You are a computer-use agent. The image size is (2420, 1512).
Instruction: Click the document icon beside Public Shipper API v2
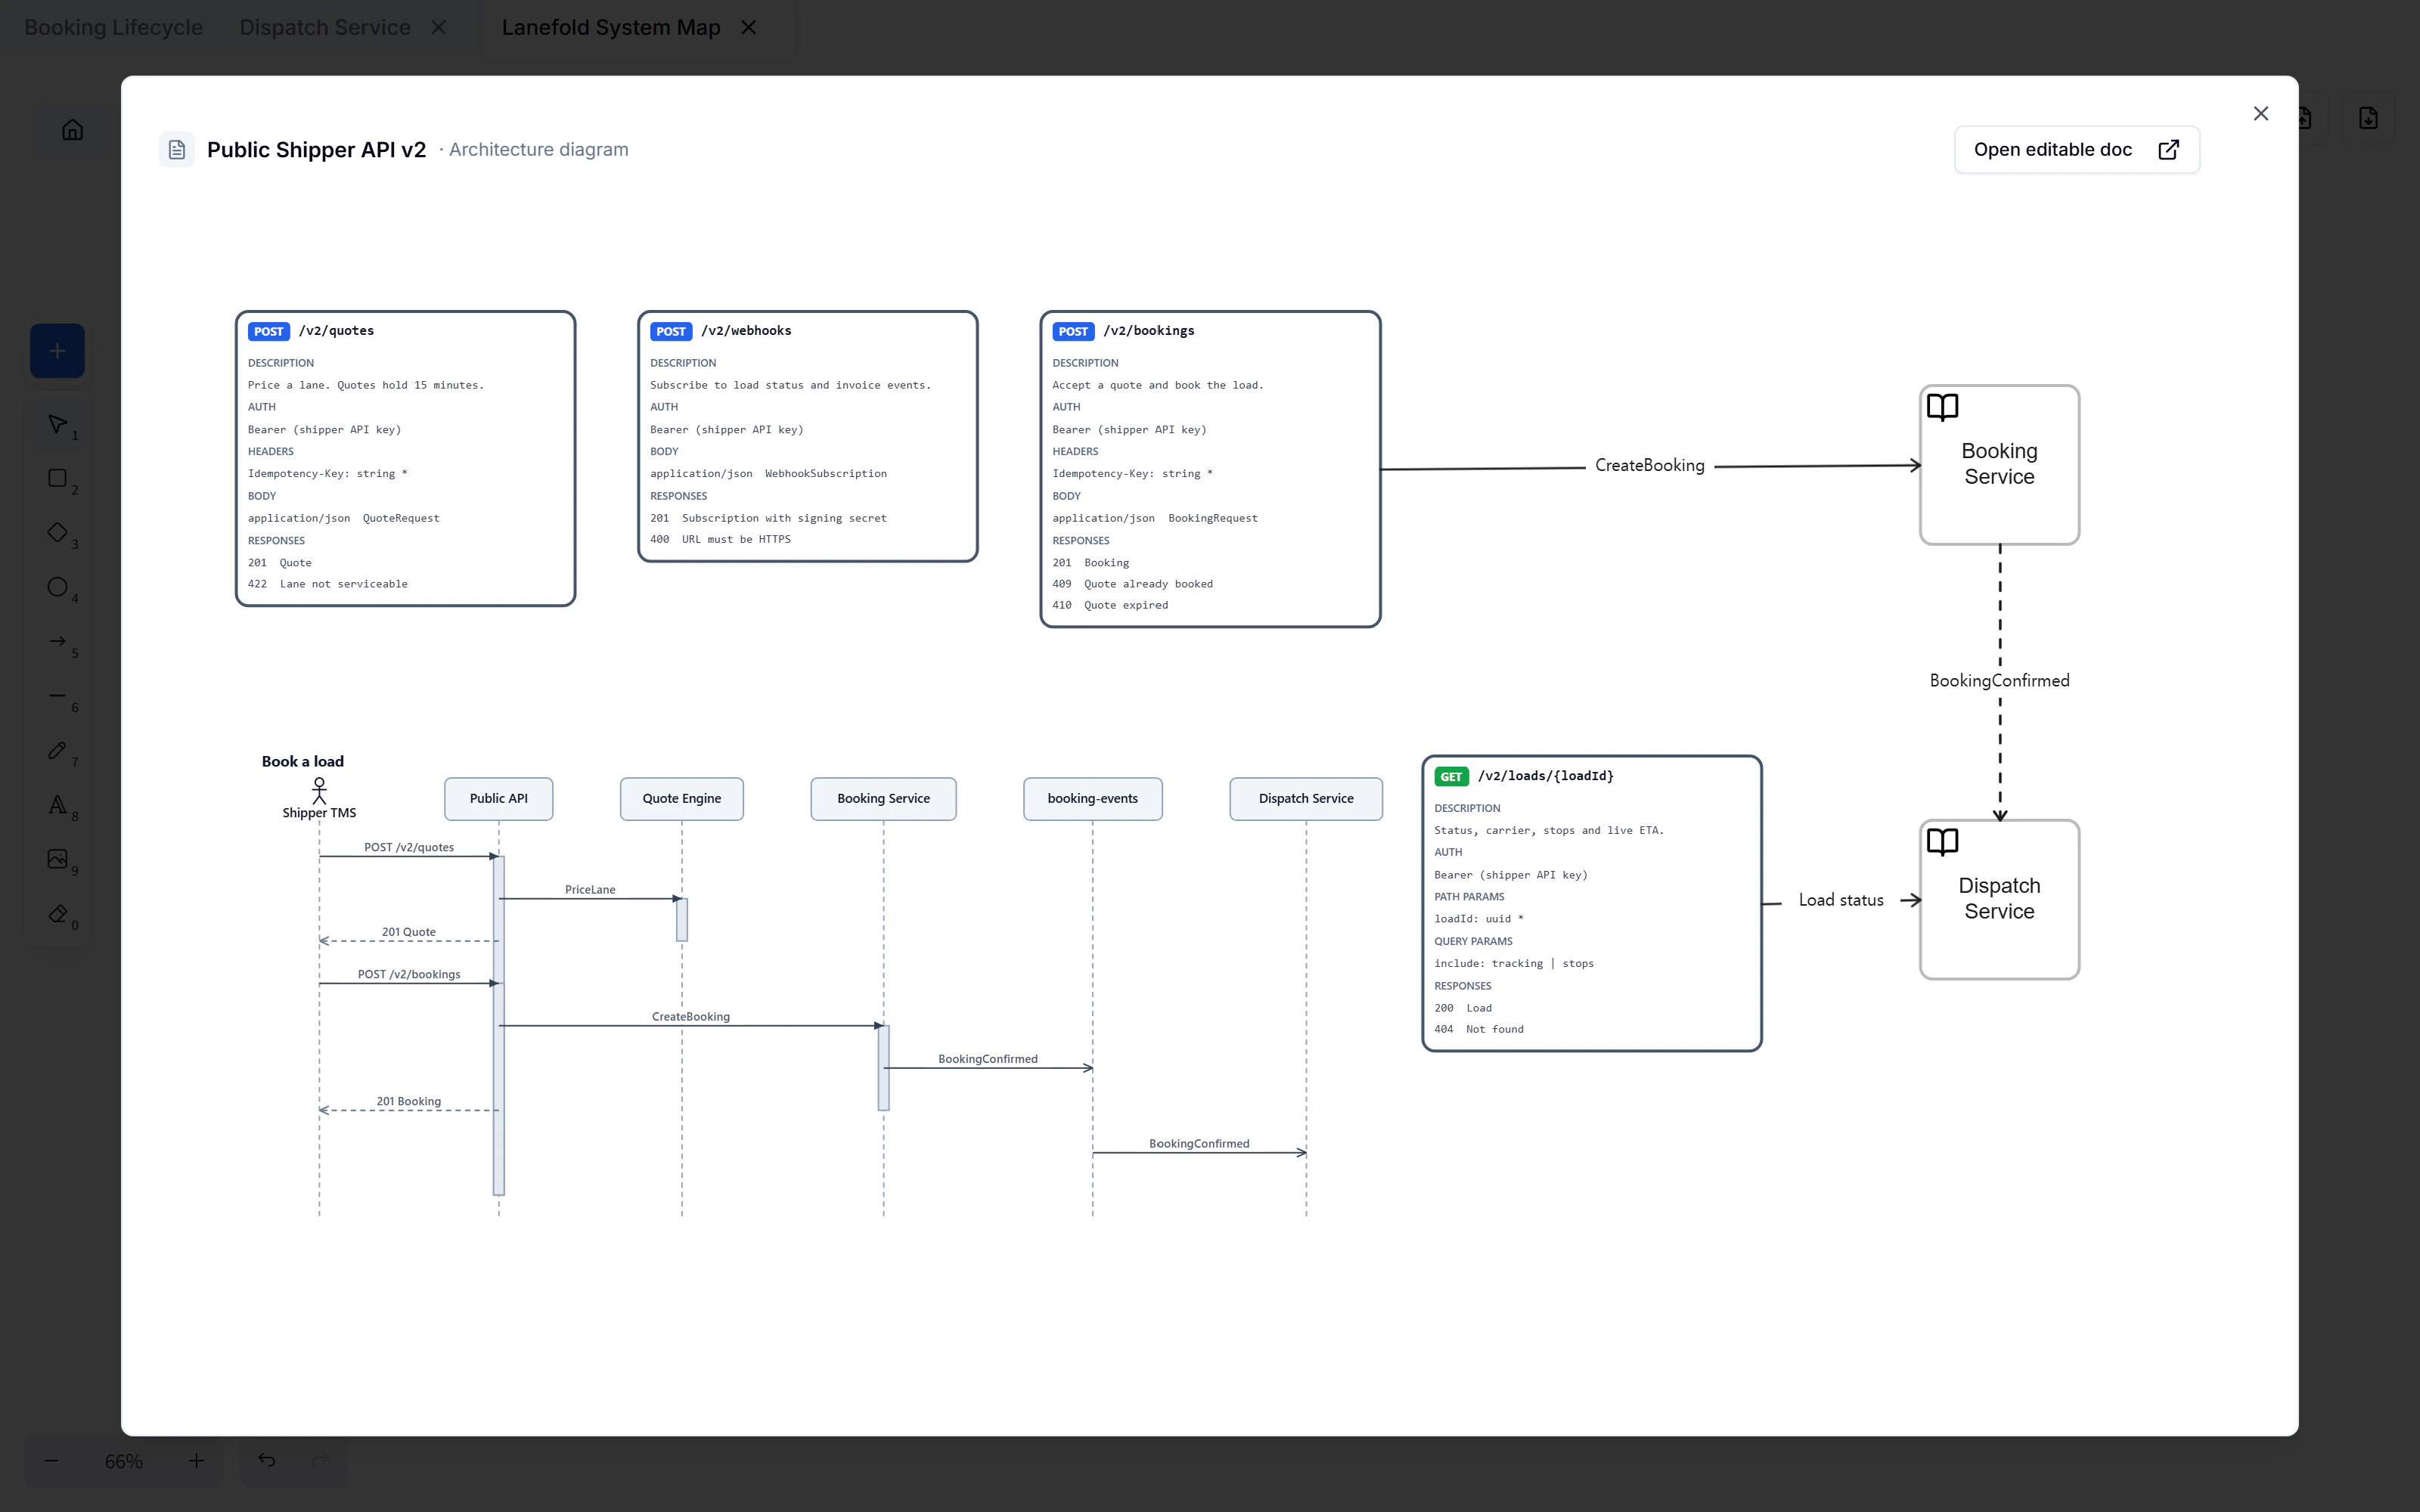coord(177,150)
